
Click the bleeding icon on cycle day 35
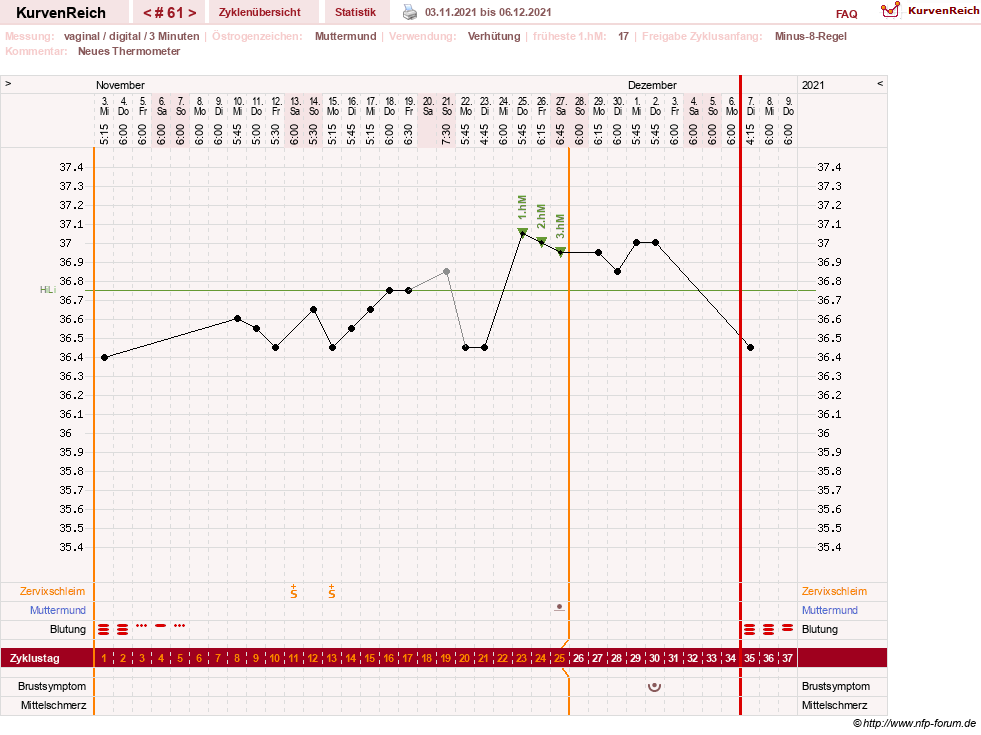click(x=750, y=629)
